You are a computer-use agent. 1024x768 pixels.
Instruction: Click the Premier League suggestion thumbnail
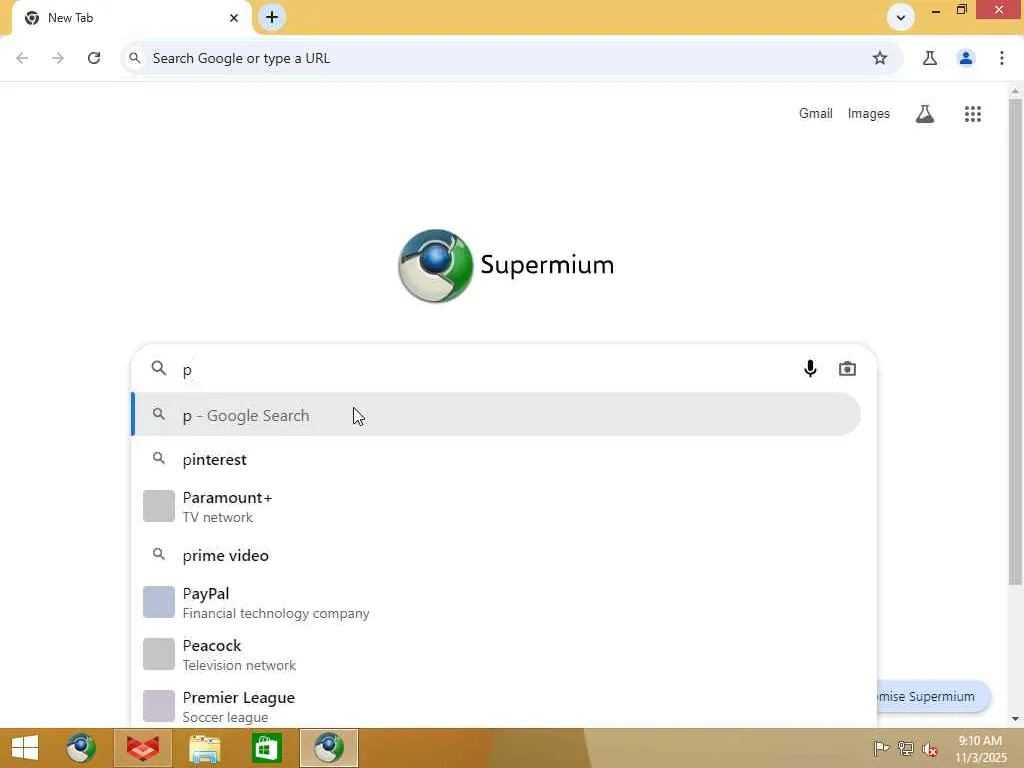(x=159, y=706)
